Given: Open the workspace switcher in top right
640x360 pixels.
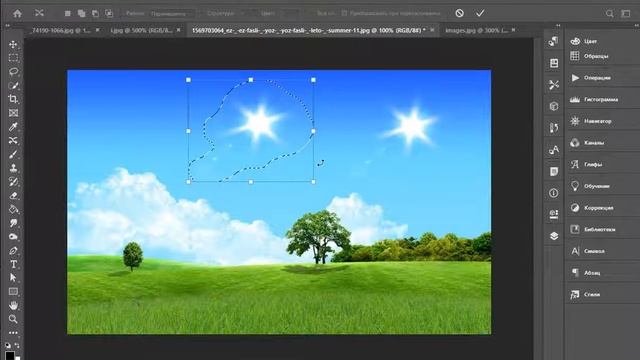Looking at the screenshot, I should coord(626,13).
